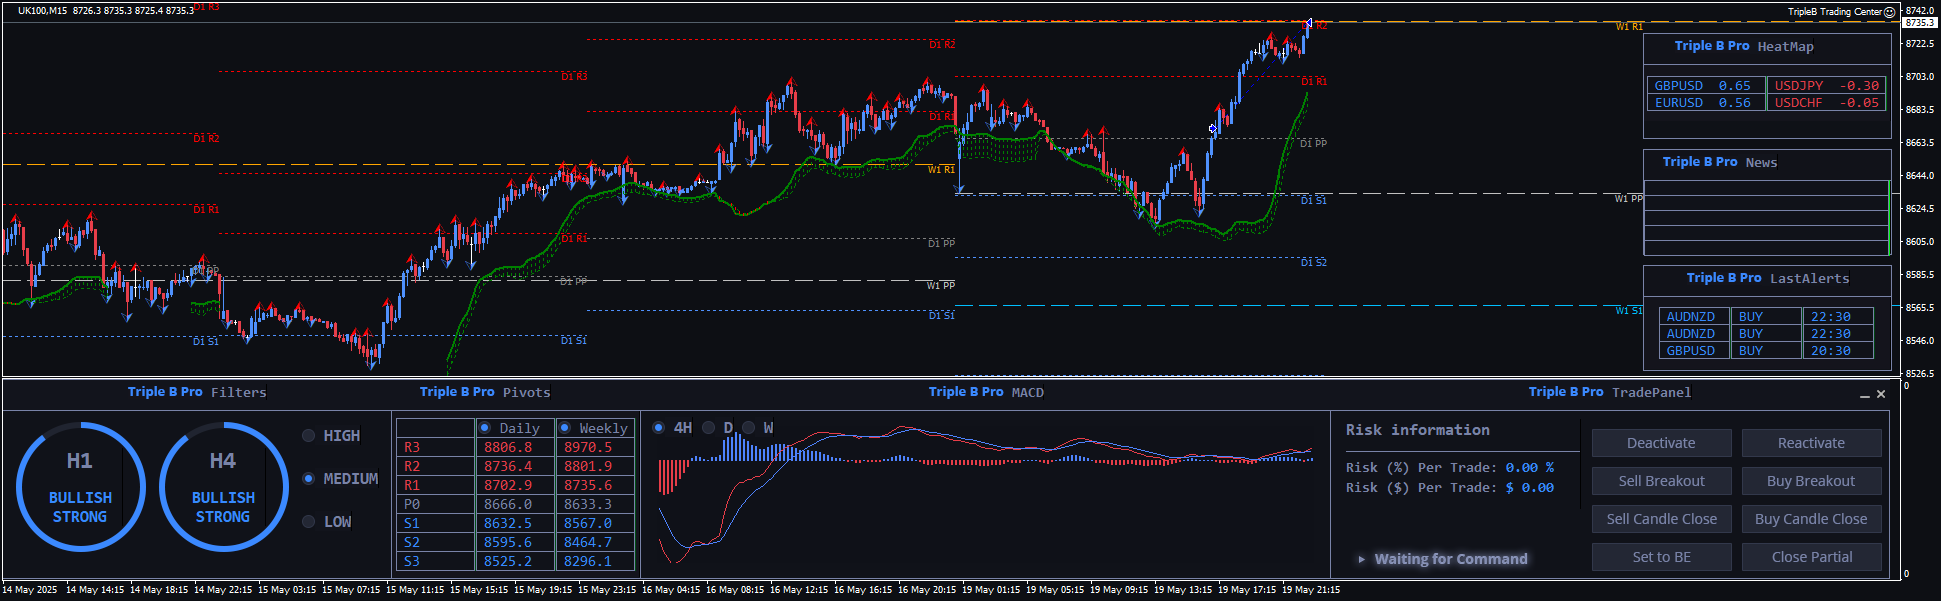Toggle the Daily pivots radio button

pos(485,428)
